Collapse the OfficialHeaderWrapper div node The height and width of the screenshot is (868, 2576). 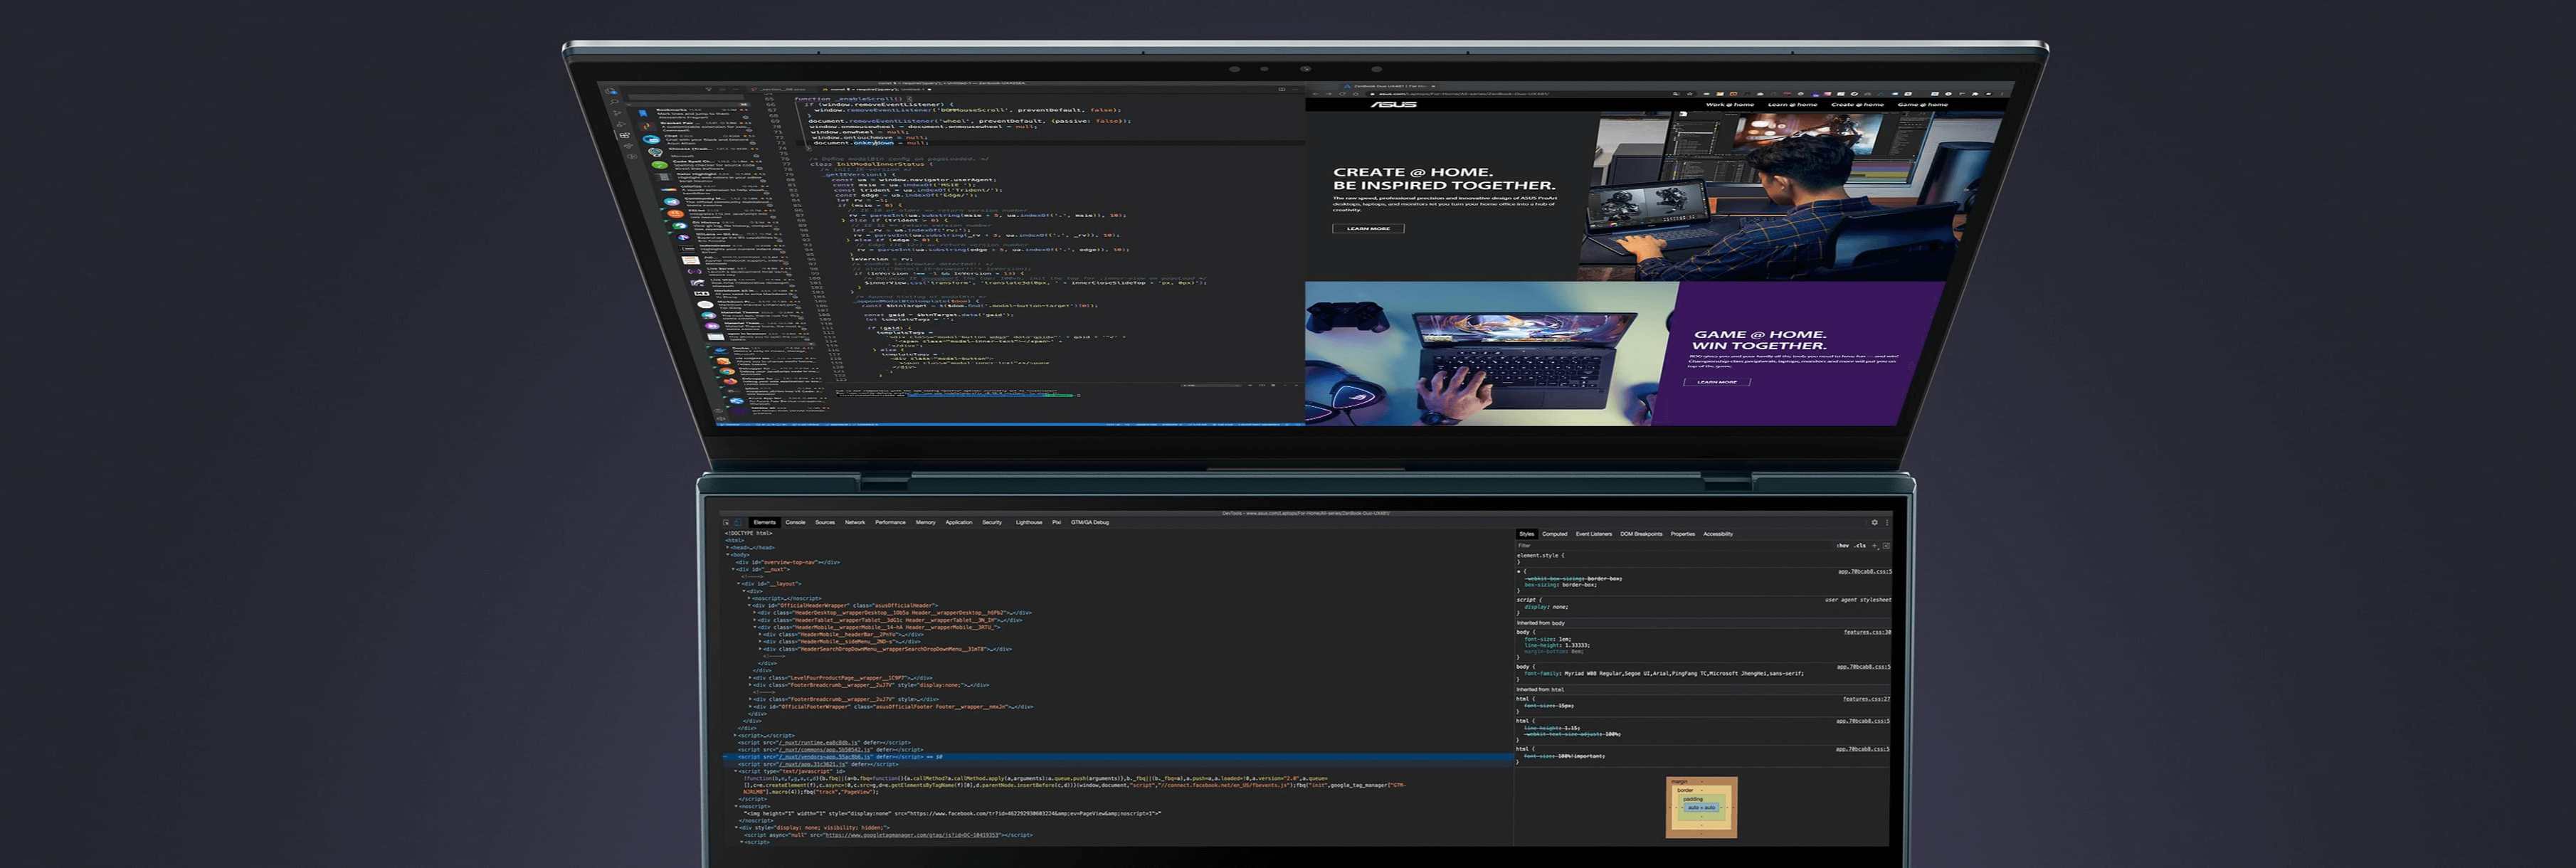click(750, 605)
